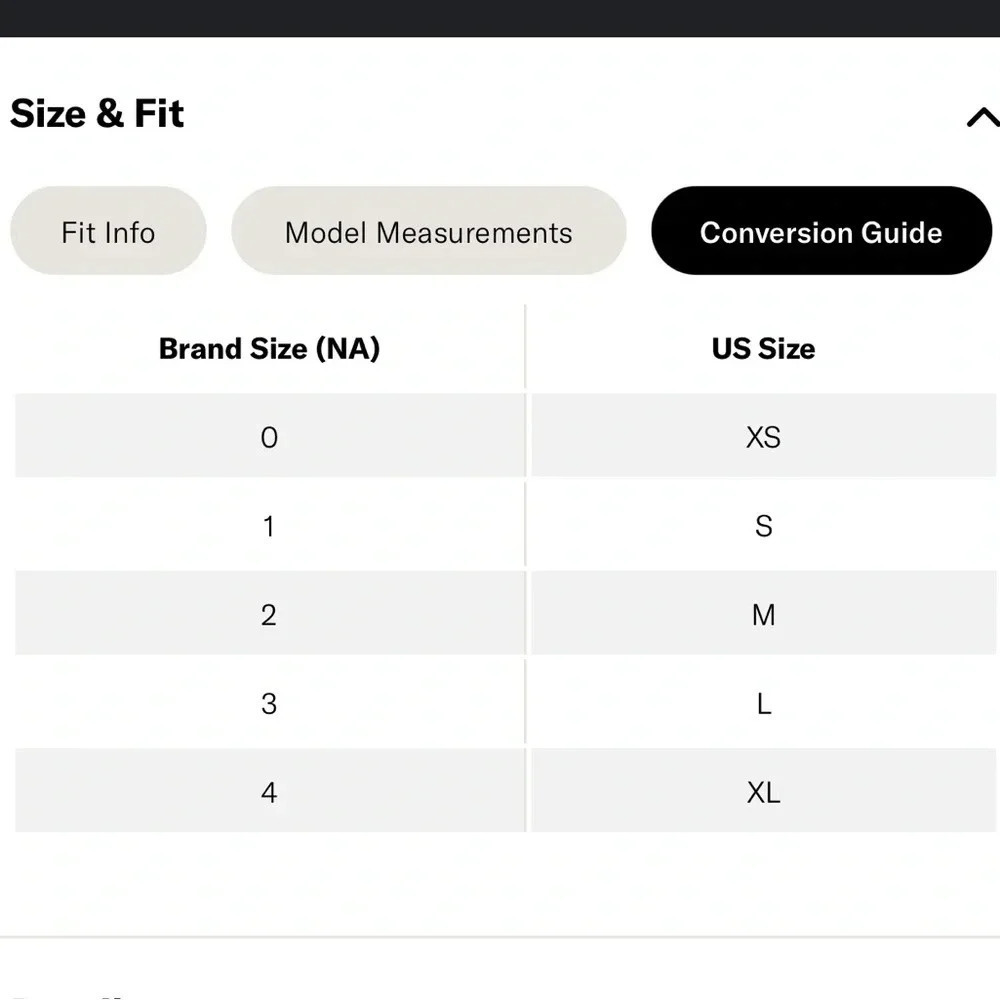This screenshot has height=1000, width=1000.
Task: Select brand size 1 cell
Action: point(269,526)
